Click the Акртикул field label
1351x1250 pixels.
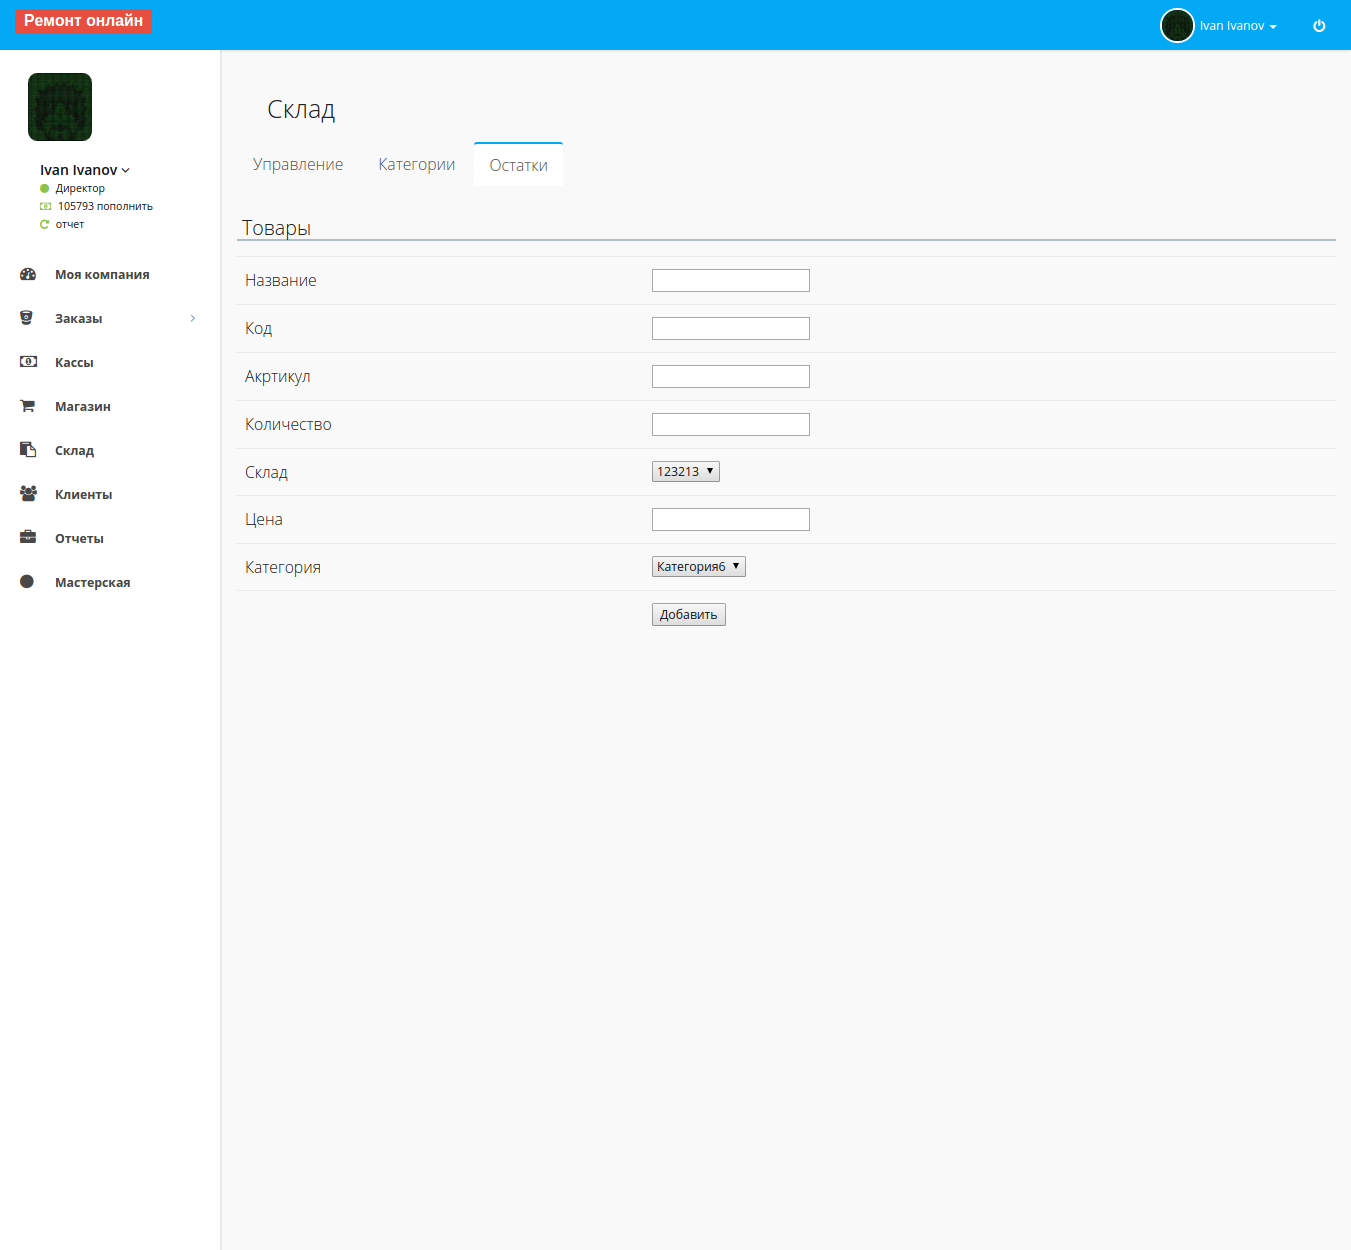click(278, 377)
